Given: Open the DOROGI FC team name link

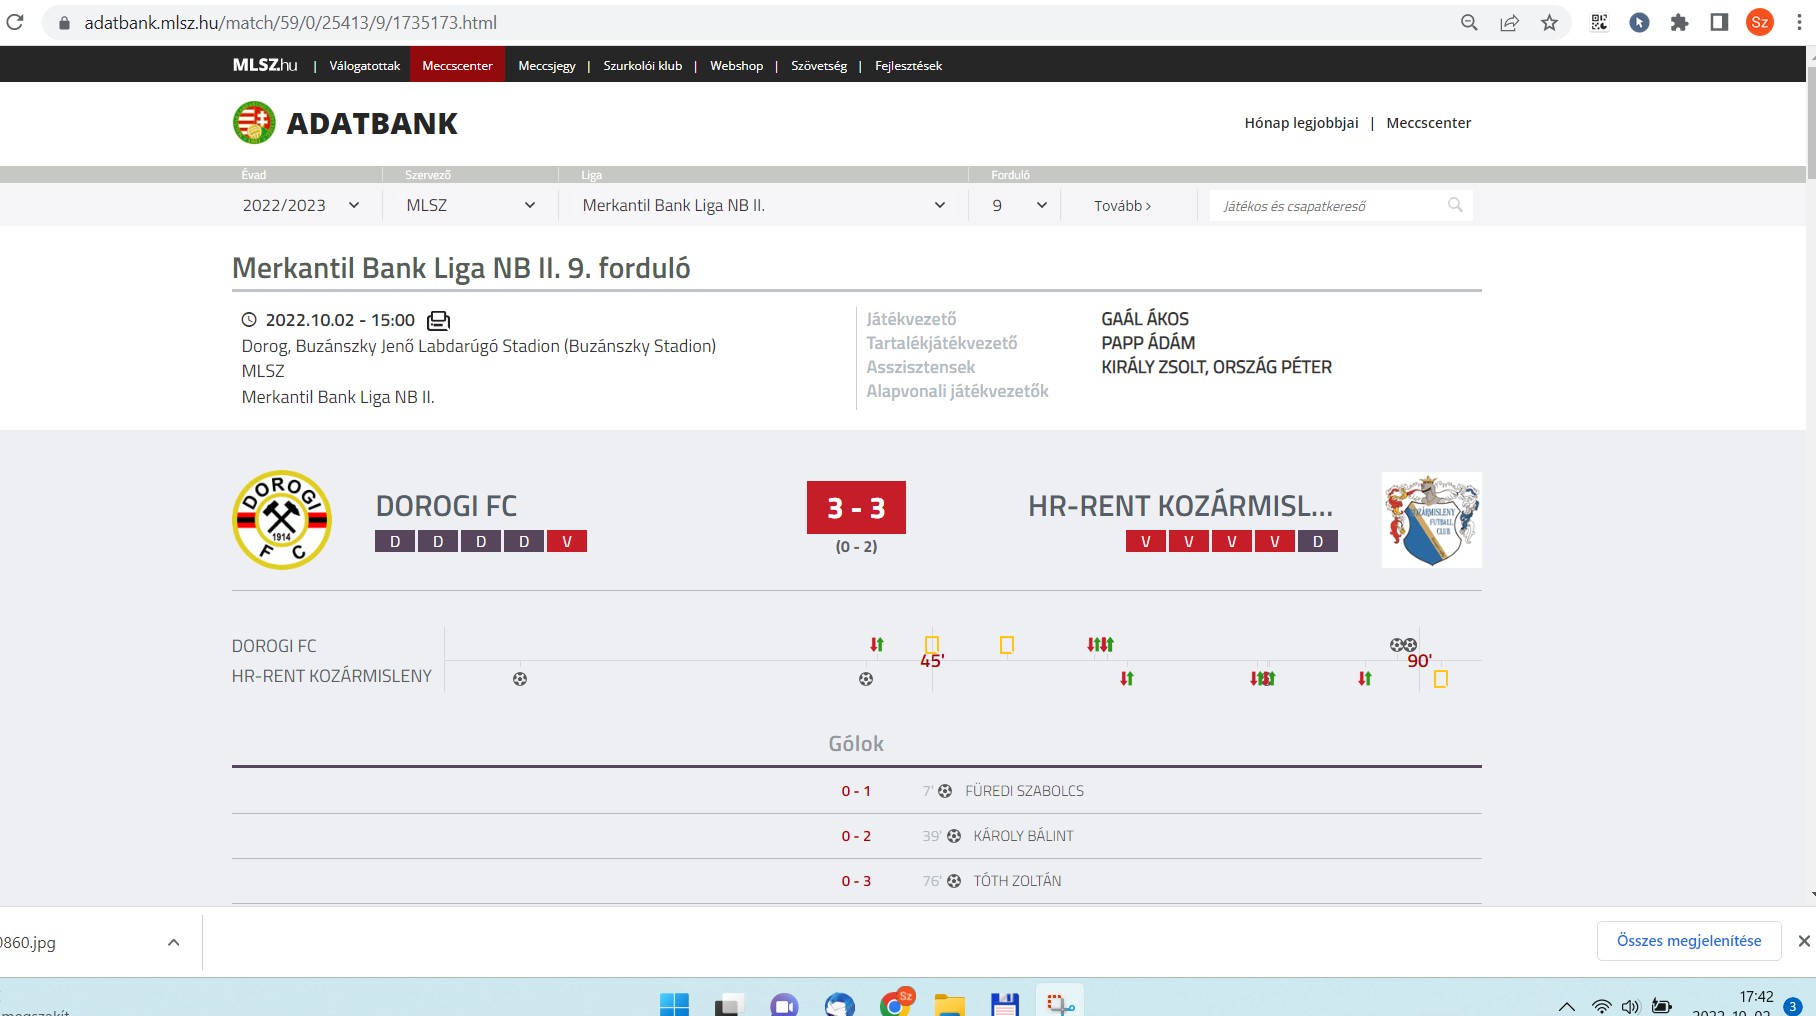Looking at the screenshot, I should point(446,506).
